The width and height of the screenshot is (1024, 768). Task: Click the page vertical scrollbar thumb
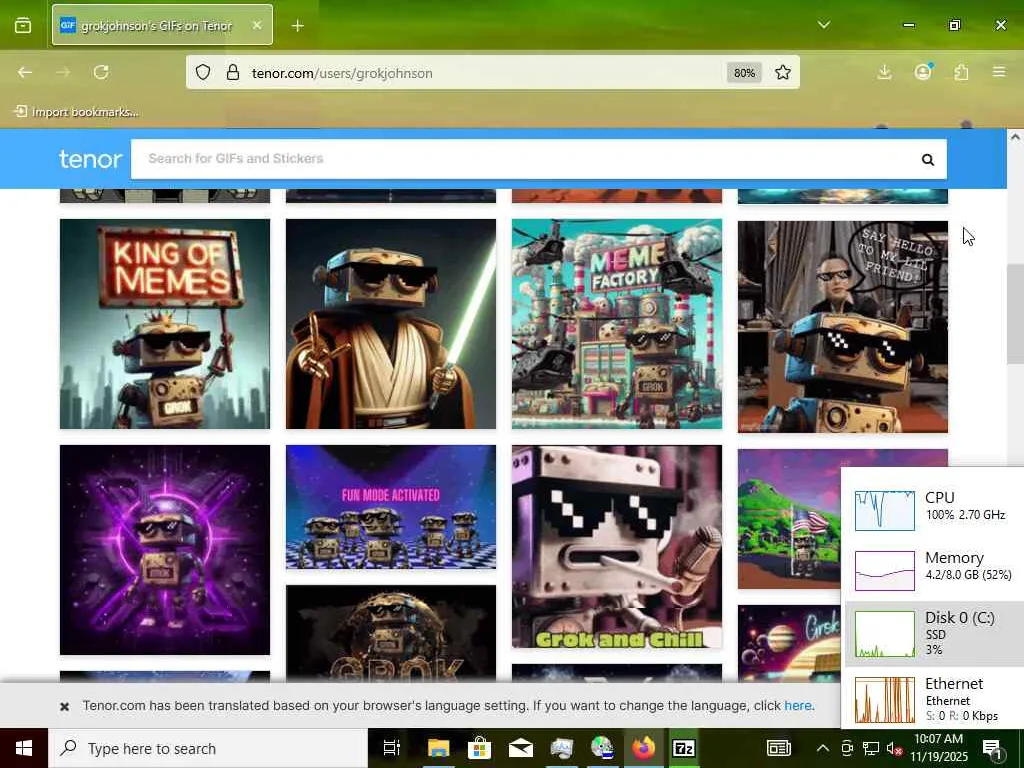pyautogui.click(x=1014, y=313)
